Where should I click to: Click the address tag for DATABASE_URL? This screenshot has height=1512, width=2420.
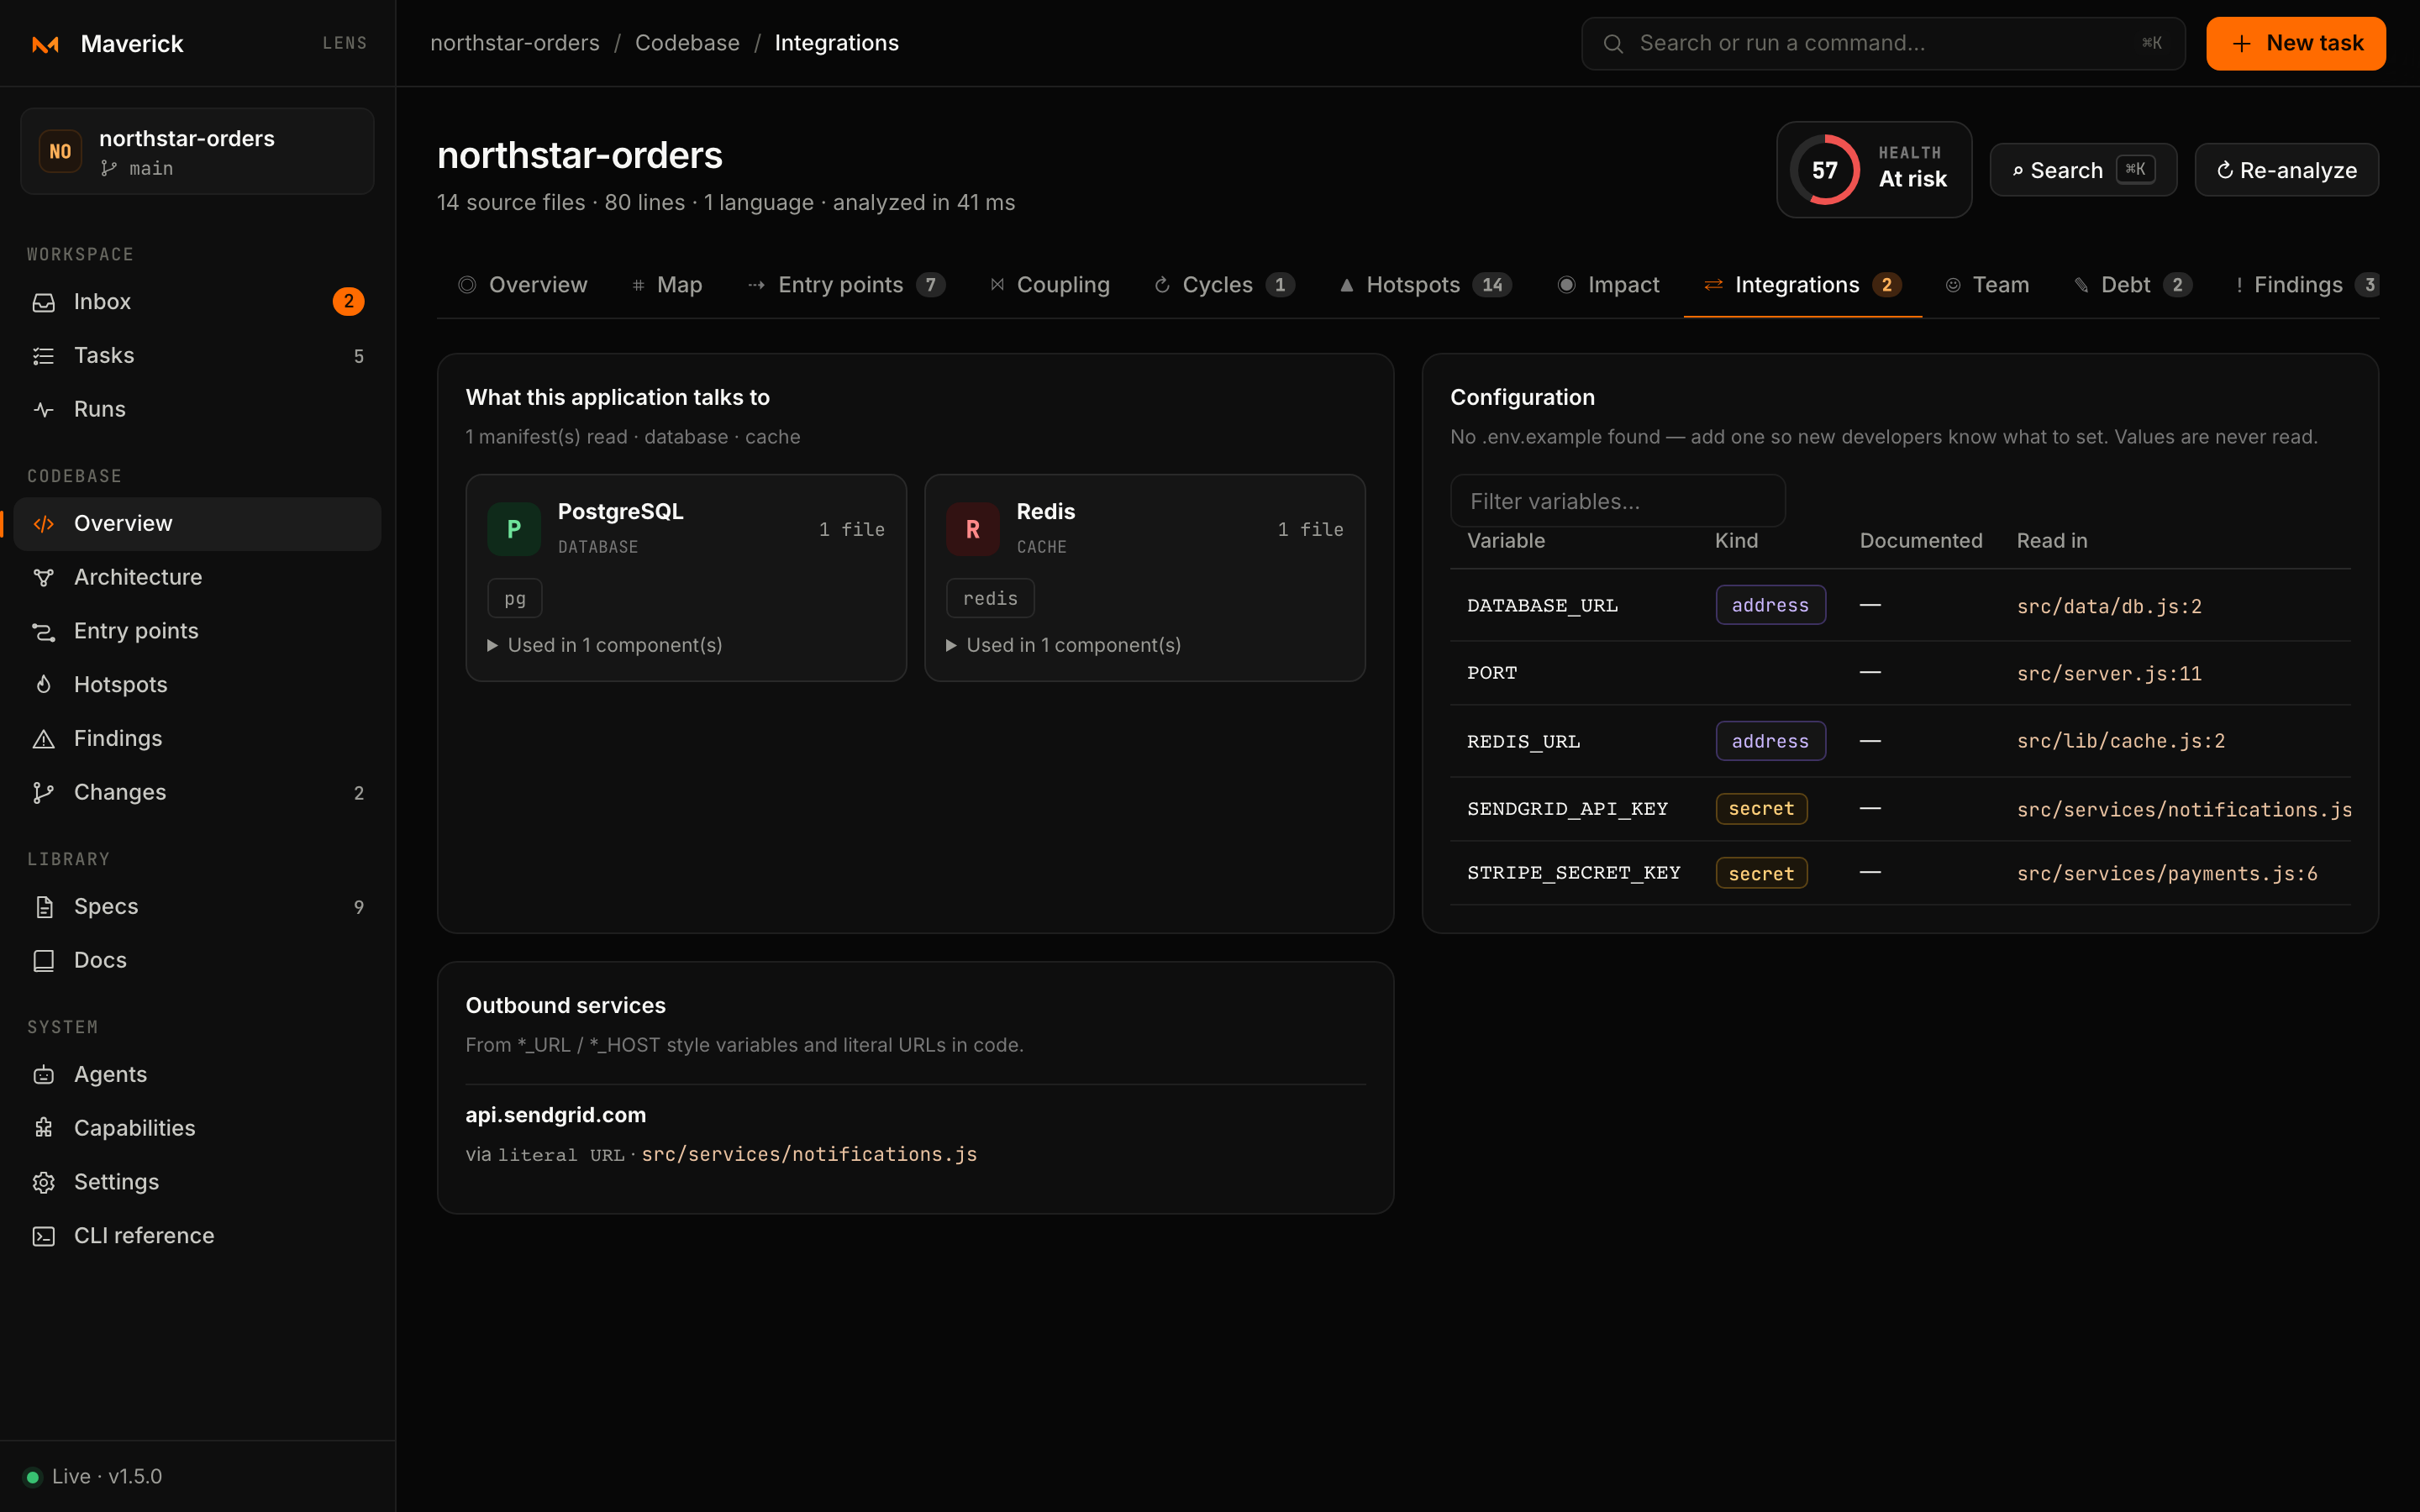[1770, 605]
